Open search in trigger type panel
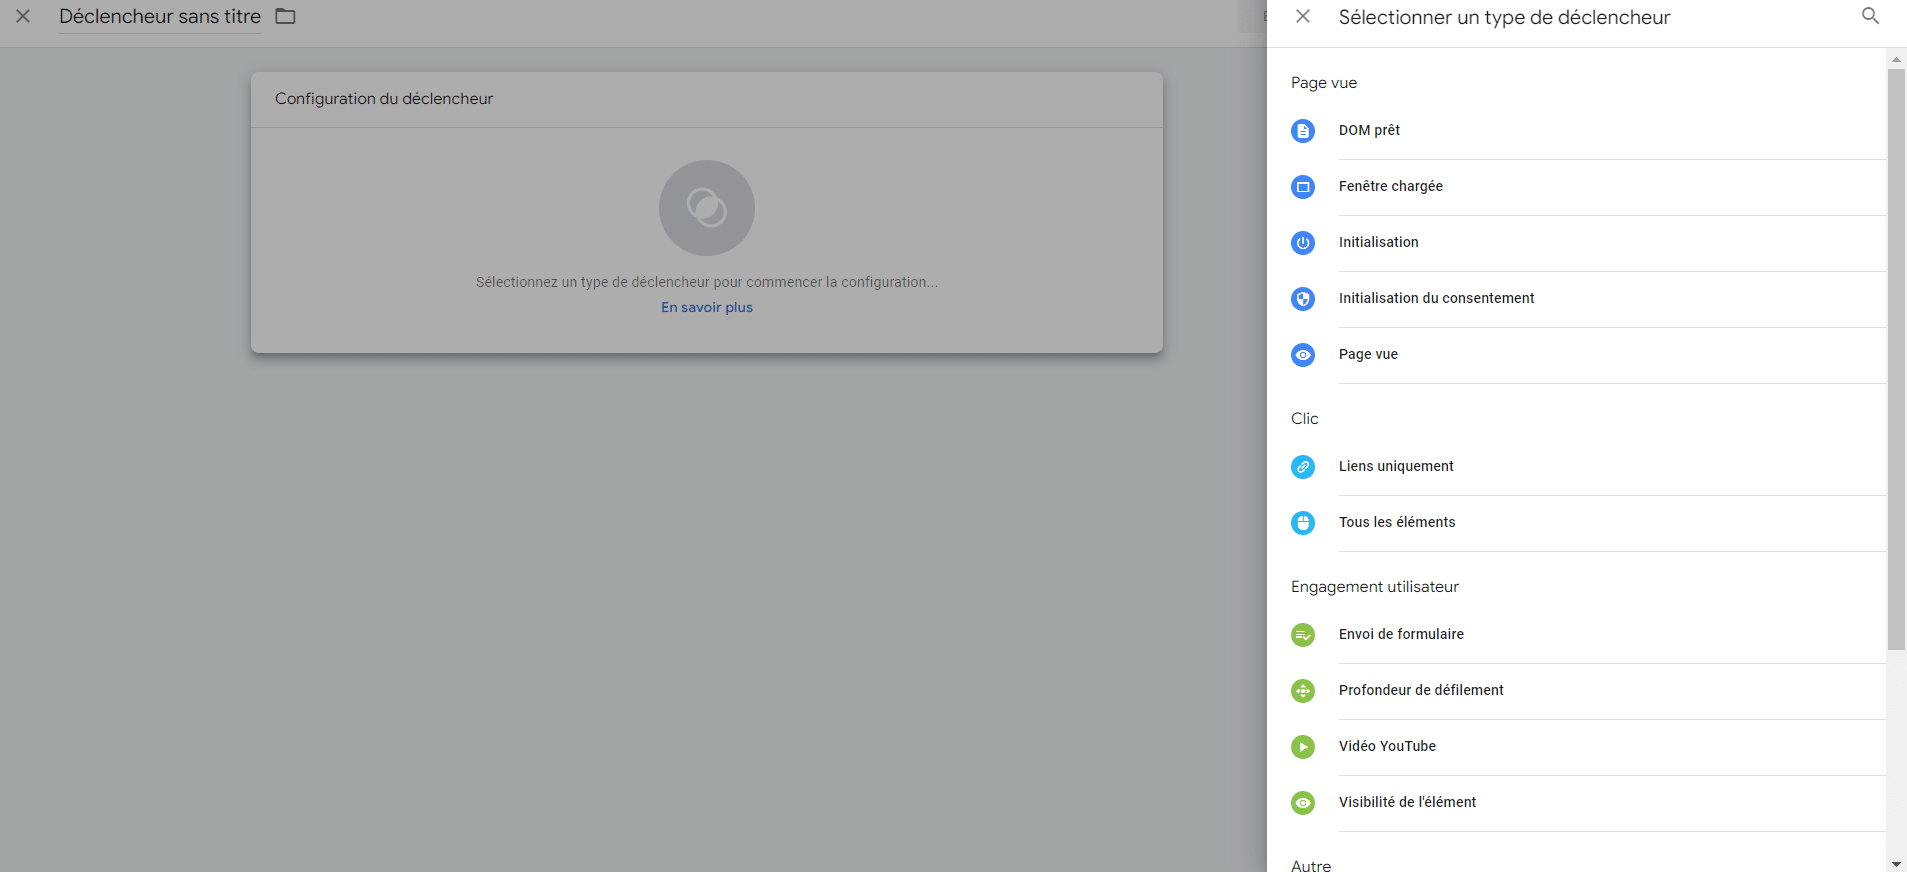 click(x=1869, y=16)
